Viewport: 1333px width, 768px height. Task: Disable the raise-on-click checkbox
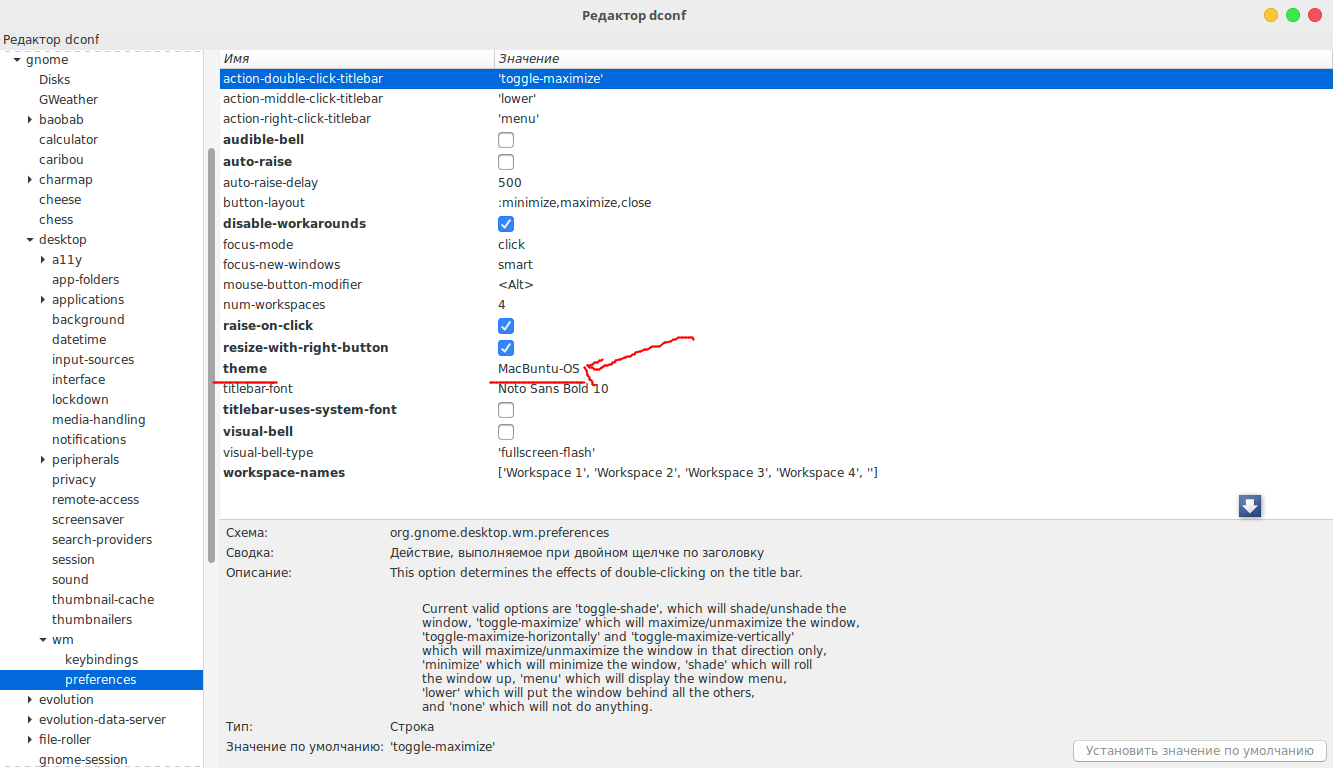pyautogui.click(x=506, y=326)
